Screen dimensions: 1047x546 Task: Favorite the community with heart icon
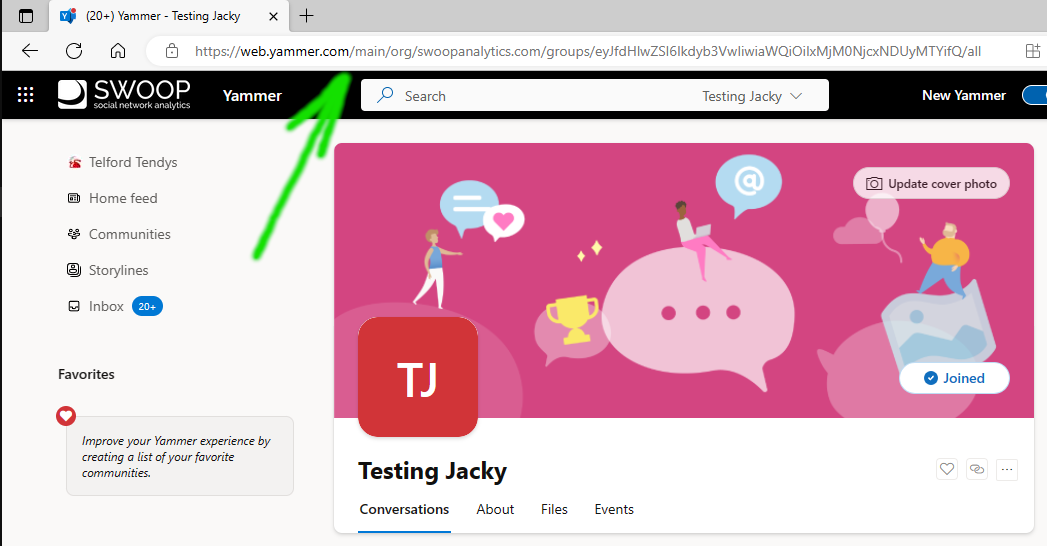(x=947, y=469)
